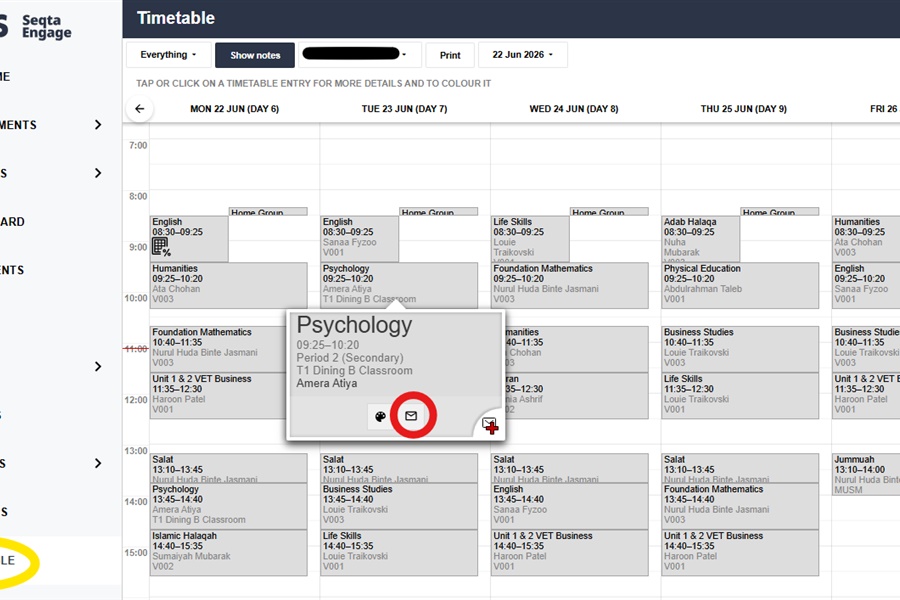
Task: Open Thursday Foundation Mathematics 13:45 entry
Action: click(x=740, y=506)
